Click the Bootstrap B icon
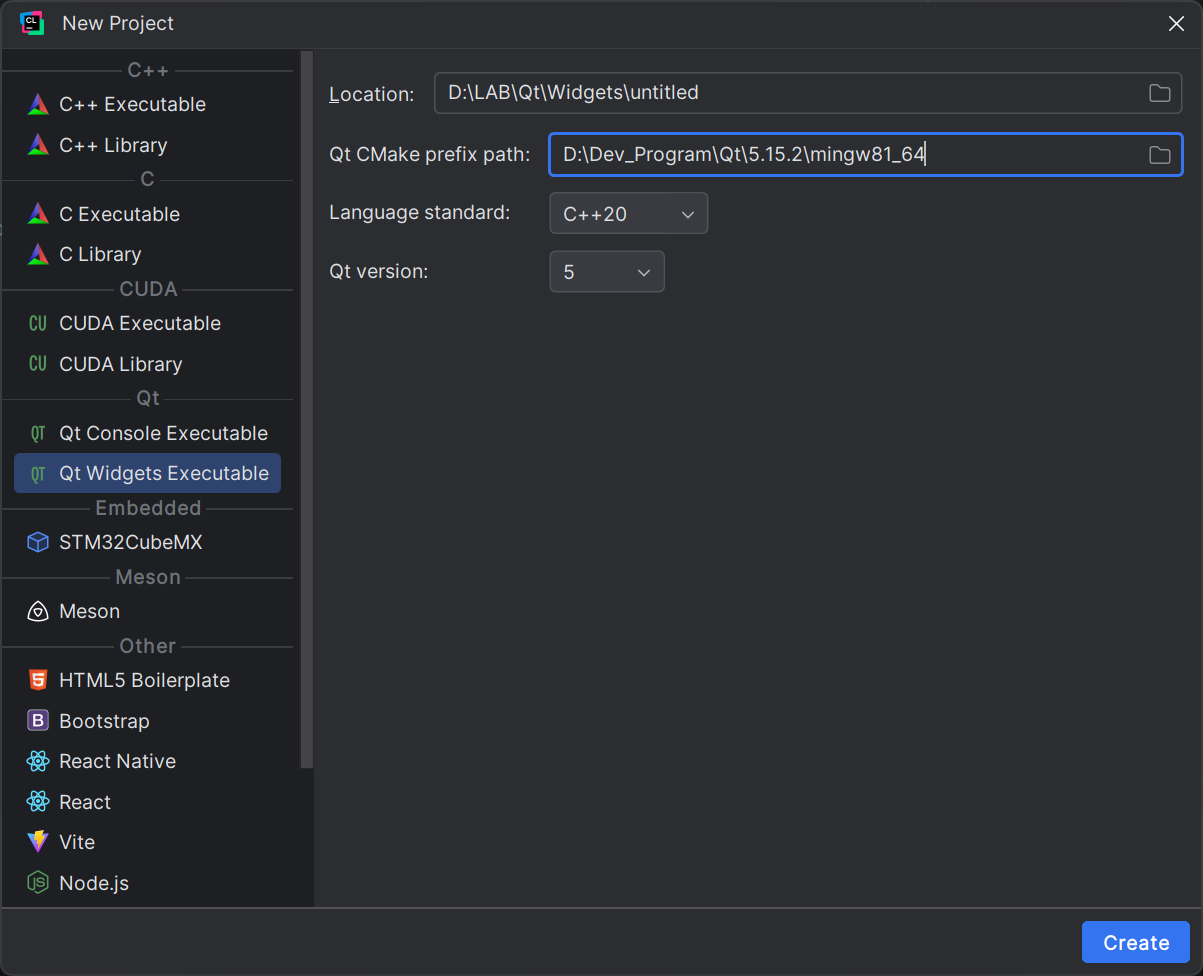Viewport: 1203px width, 976px height. [38, 721]
